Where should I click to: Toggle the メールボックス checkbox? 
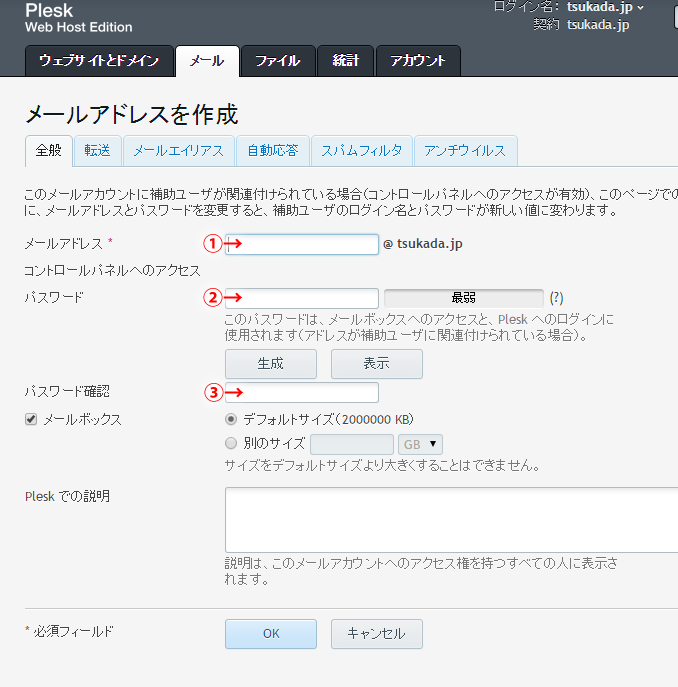[31, 419]
